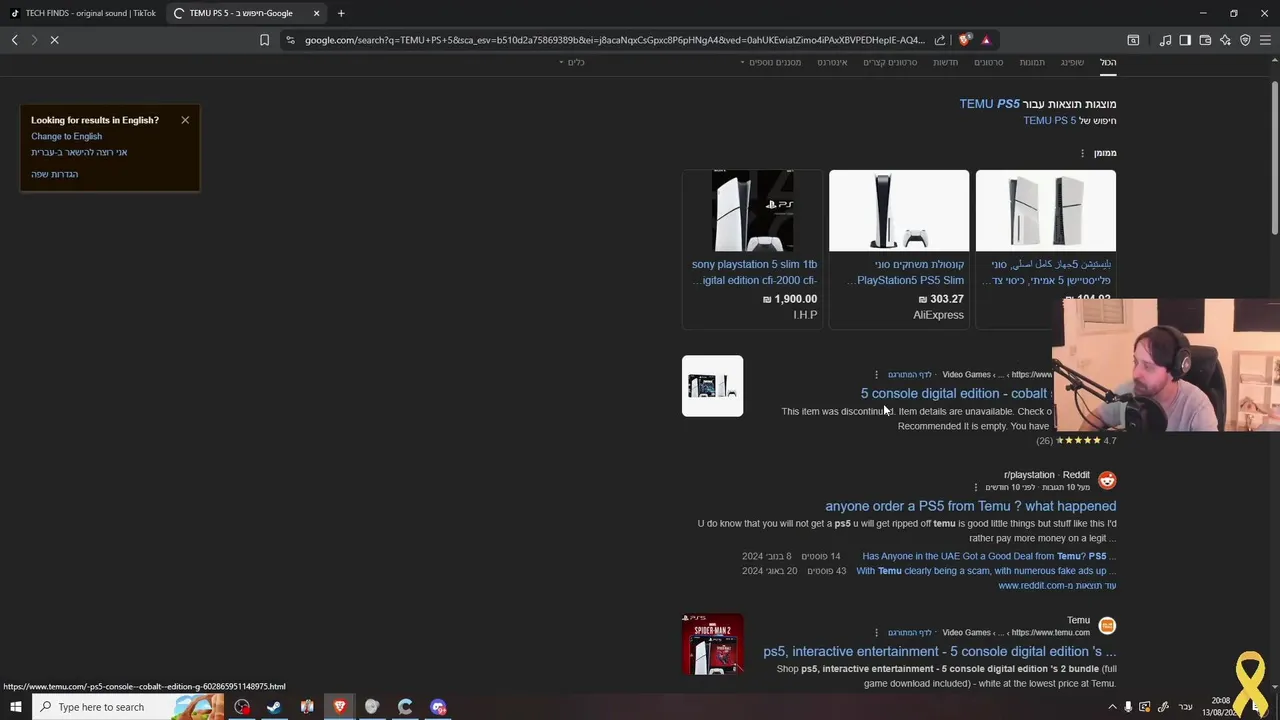The image size is (1280, 720).
Task: Open Brave Rewards triangle icon
Action: pyautogui.click(x=986, y=40)
